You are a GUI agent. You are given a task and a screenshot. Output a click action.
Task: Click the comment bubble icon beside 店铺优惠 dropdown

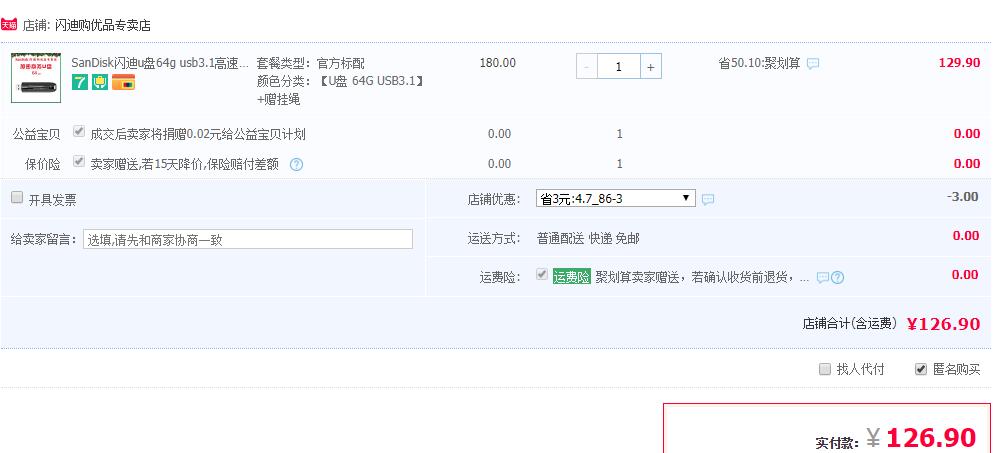point(707,200)
